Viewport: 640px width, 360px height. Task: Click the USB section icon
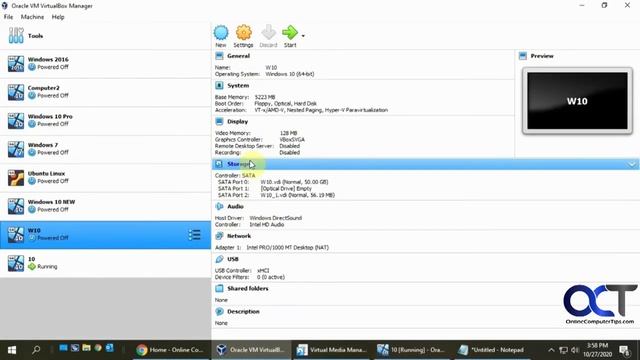219,259
